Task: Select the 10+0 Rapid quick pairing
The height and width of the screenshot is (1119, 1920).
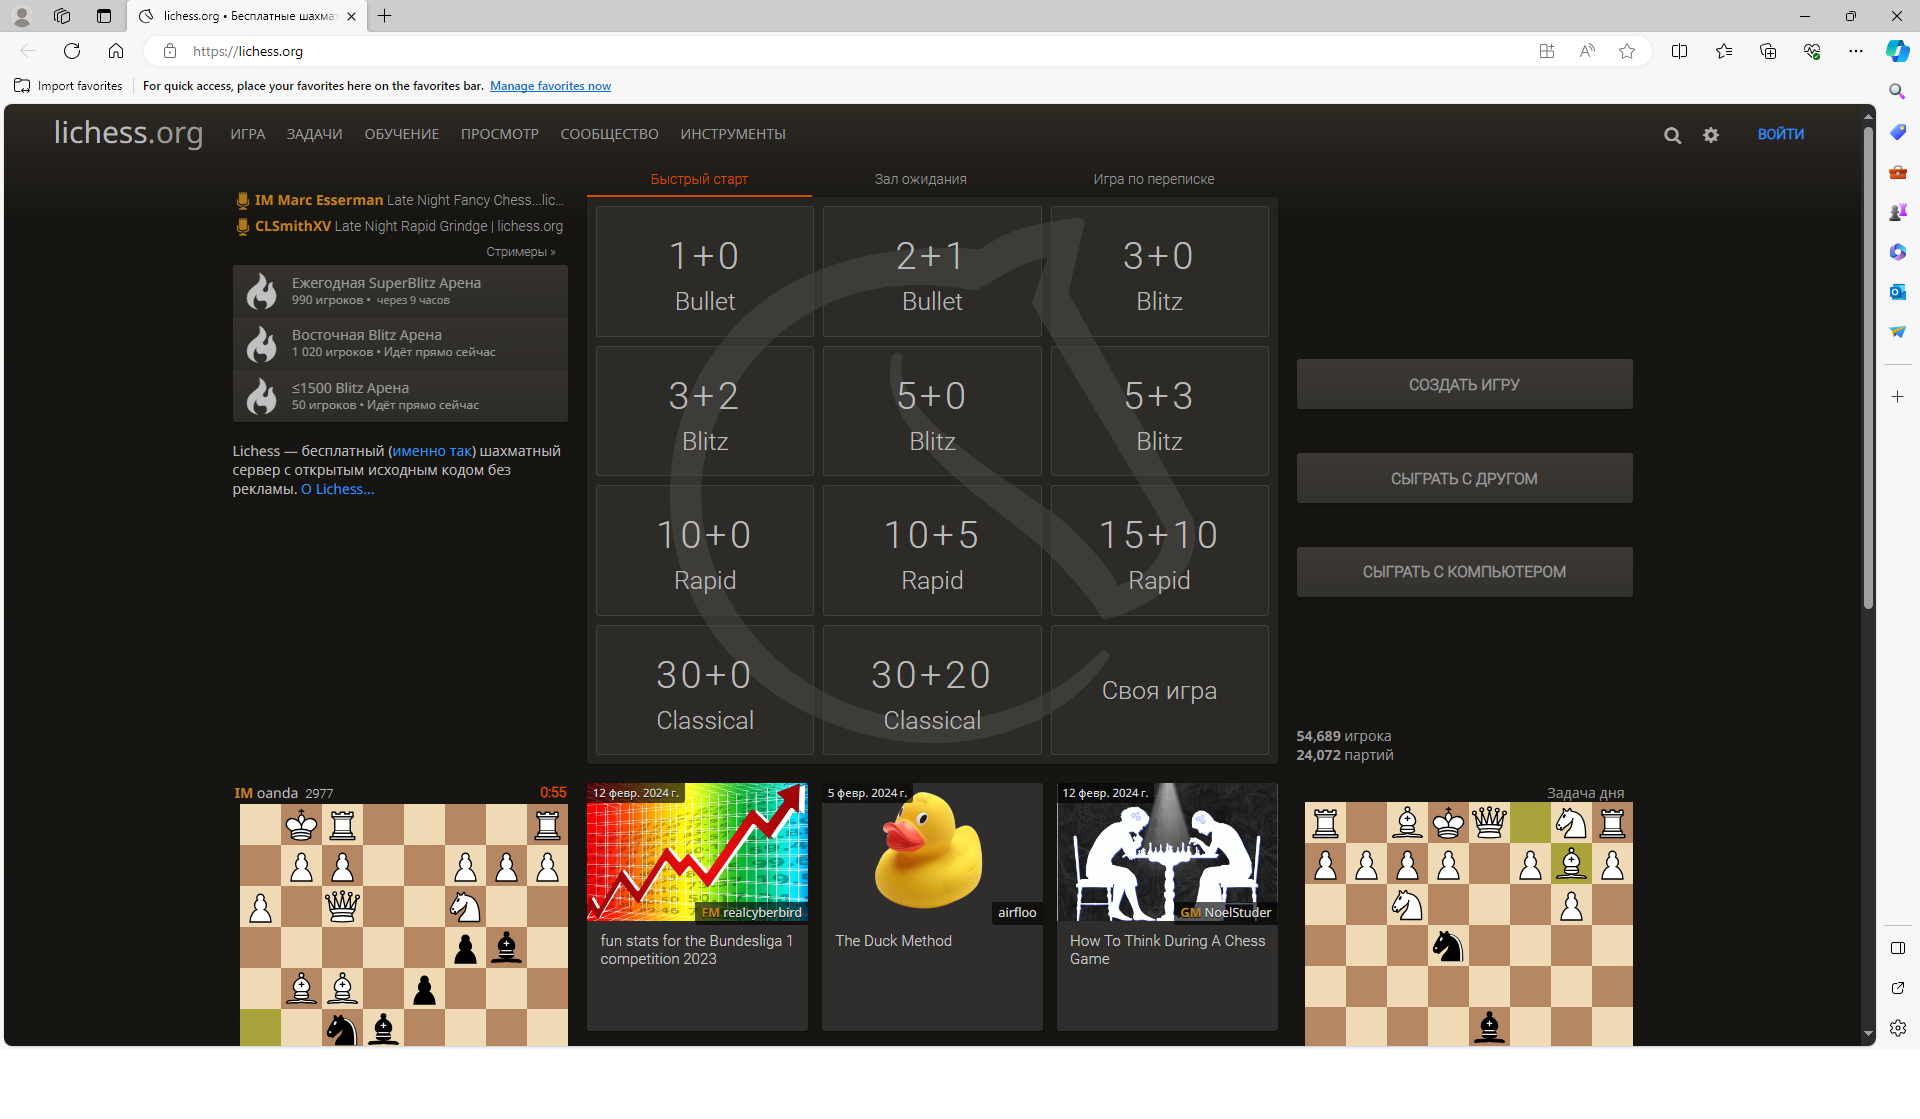Action: (x=705, y=551)
